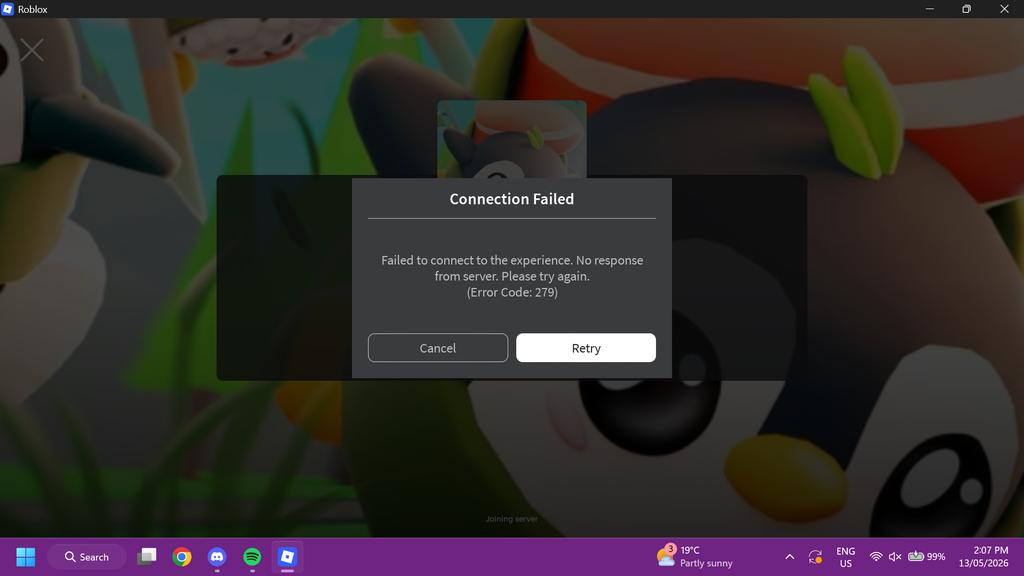Click the sync update tray icon
This screenshot has height=576, width=1024.
click(815, 557)
